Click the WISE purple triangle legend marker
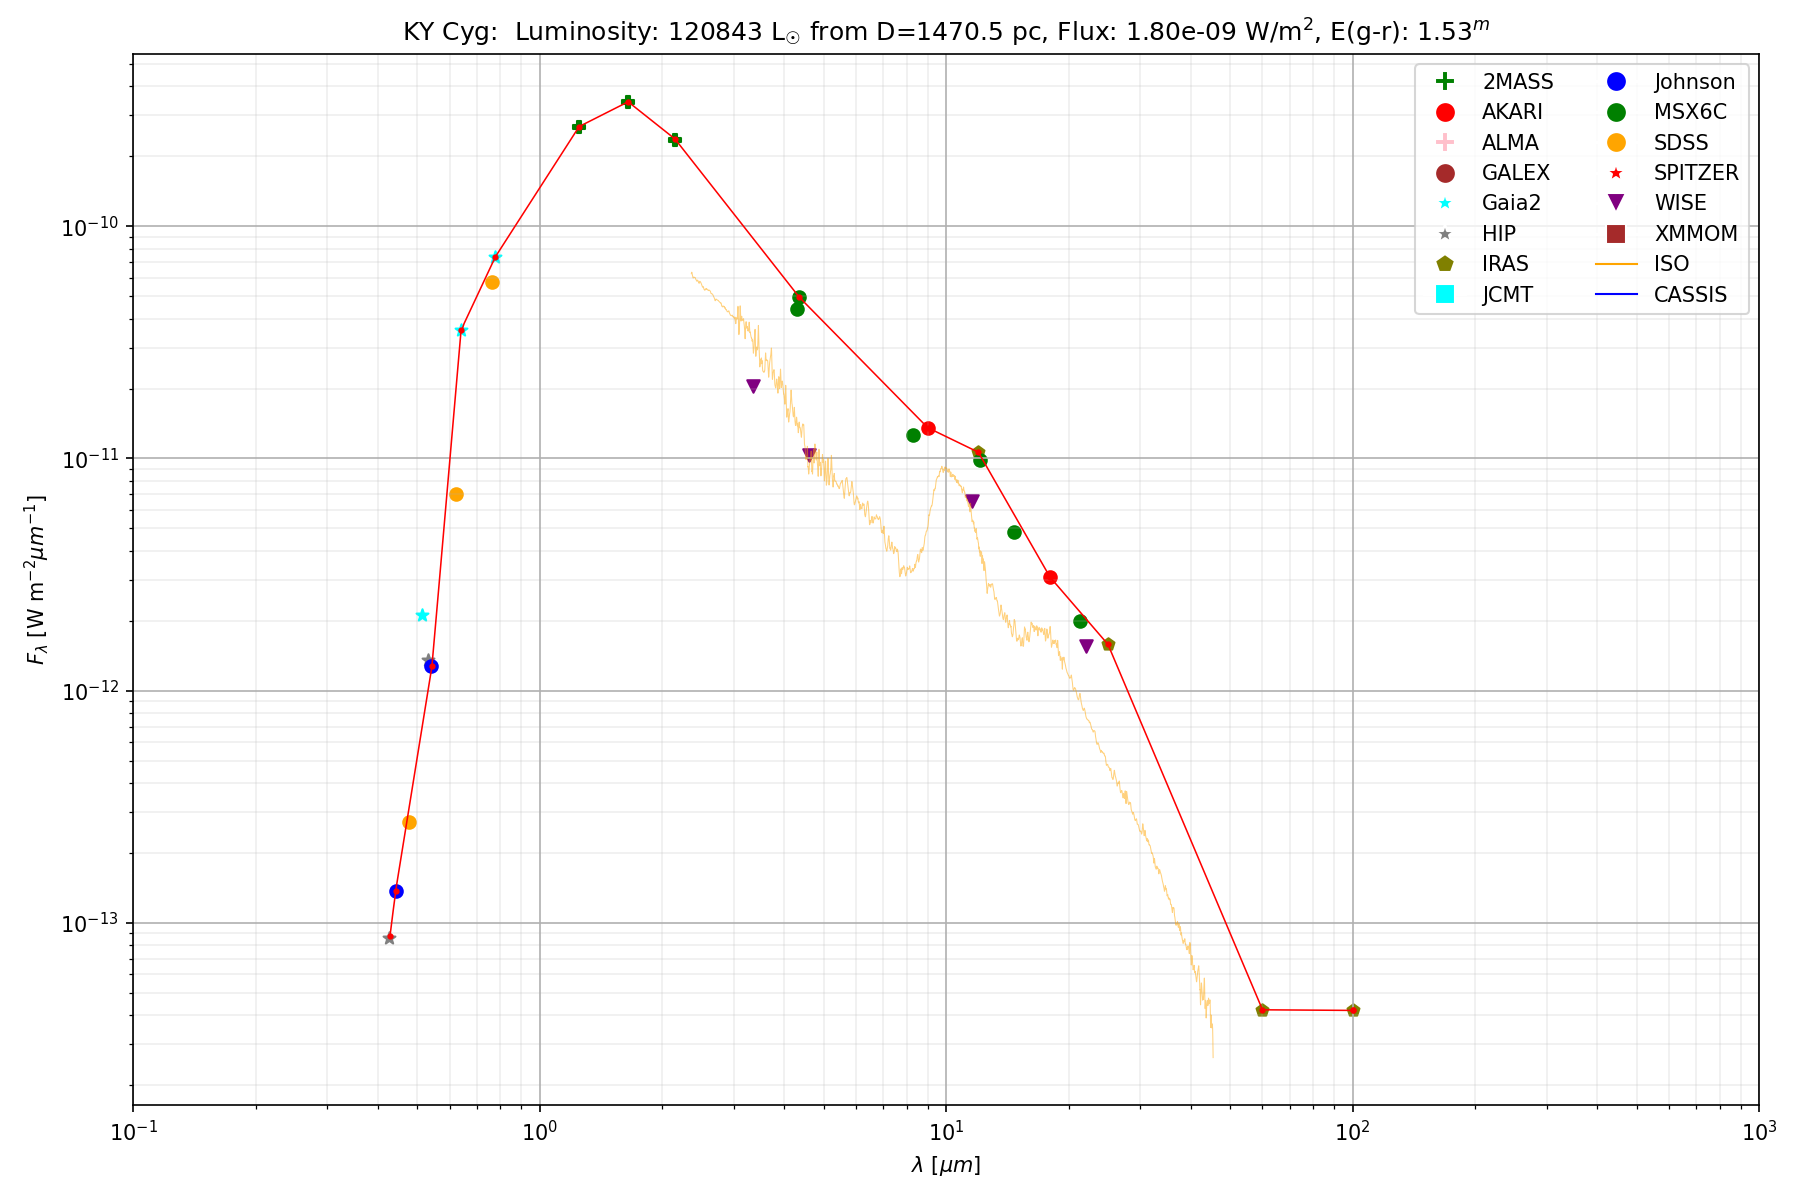 pyautogui.click(x=1616, y=203)
